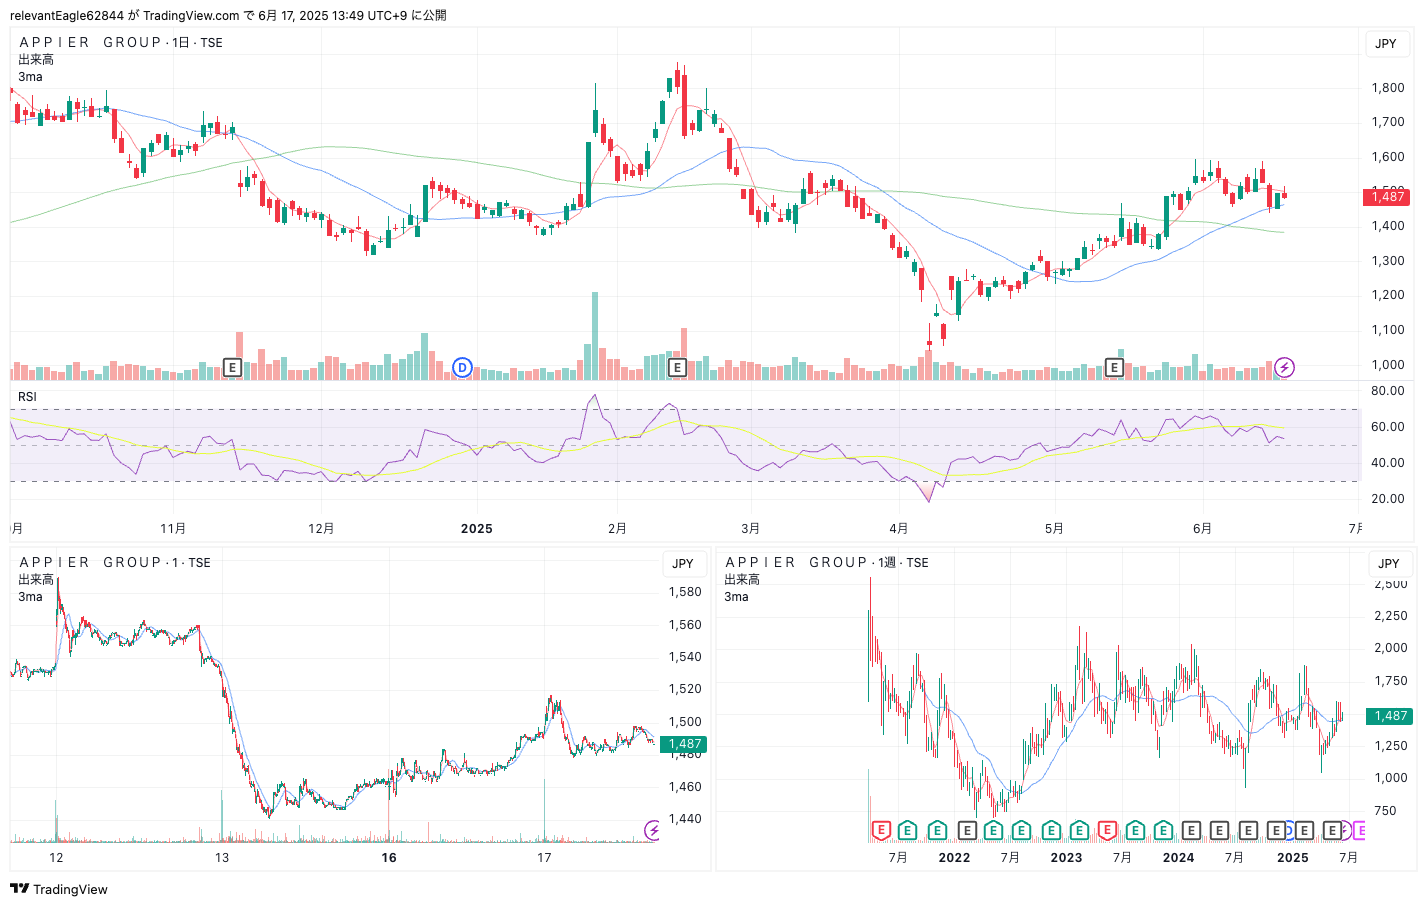
Task: Click the gray E marker just left of 2024 label
Action: (1191, 830)
